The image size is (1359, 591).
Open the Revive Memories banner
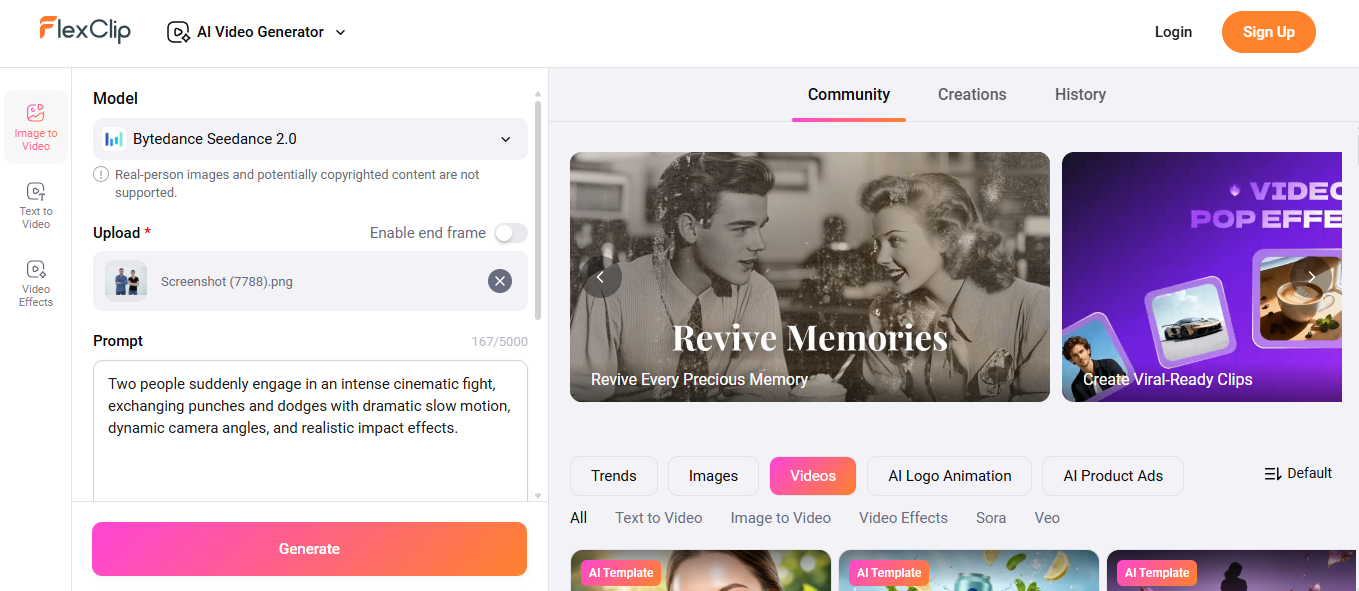810,277
